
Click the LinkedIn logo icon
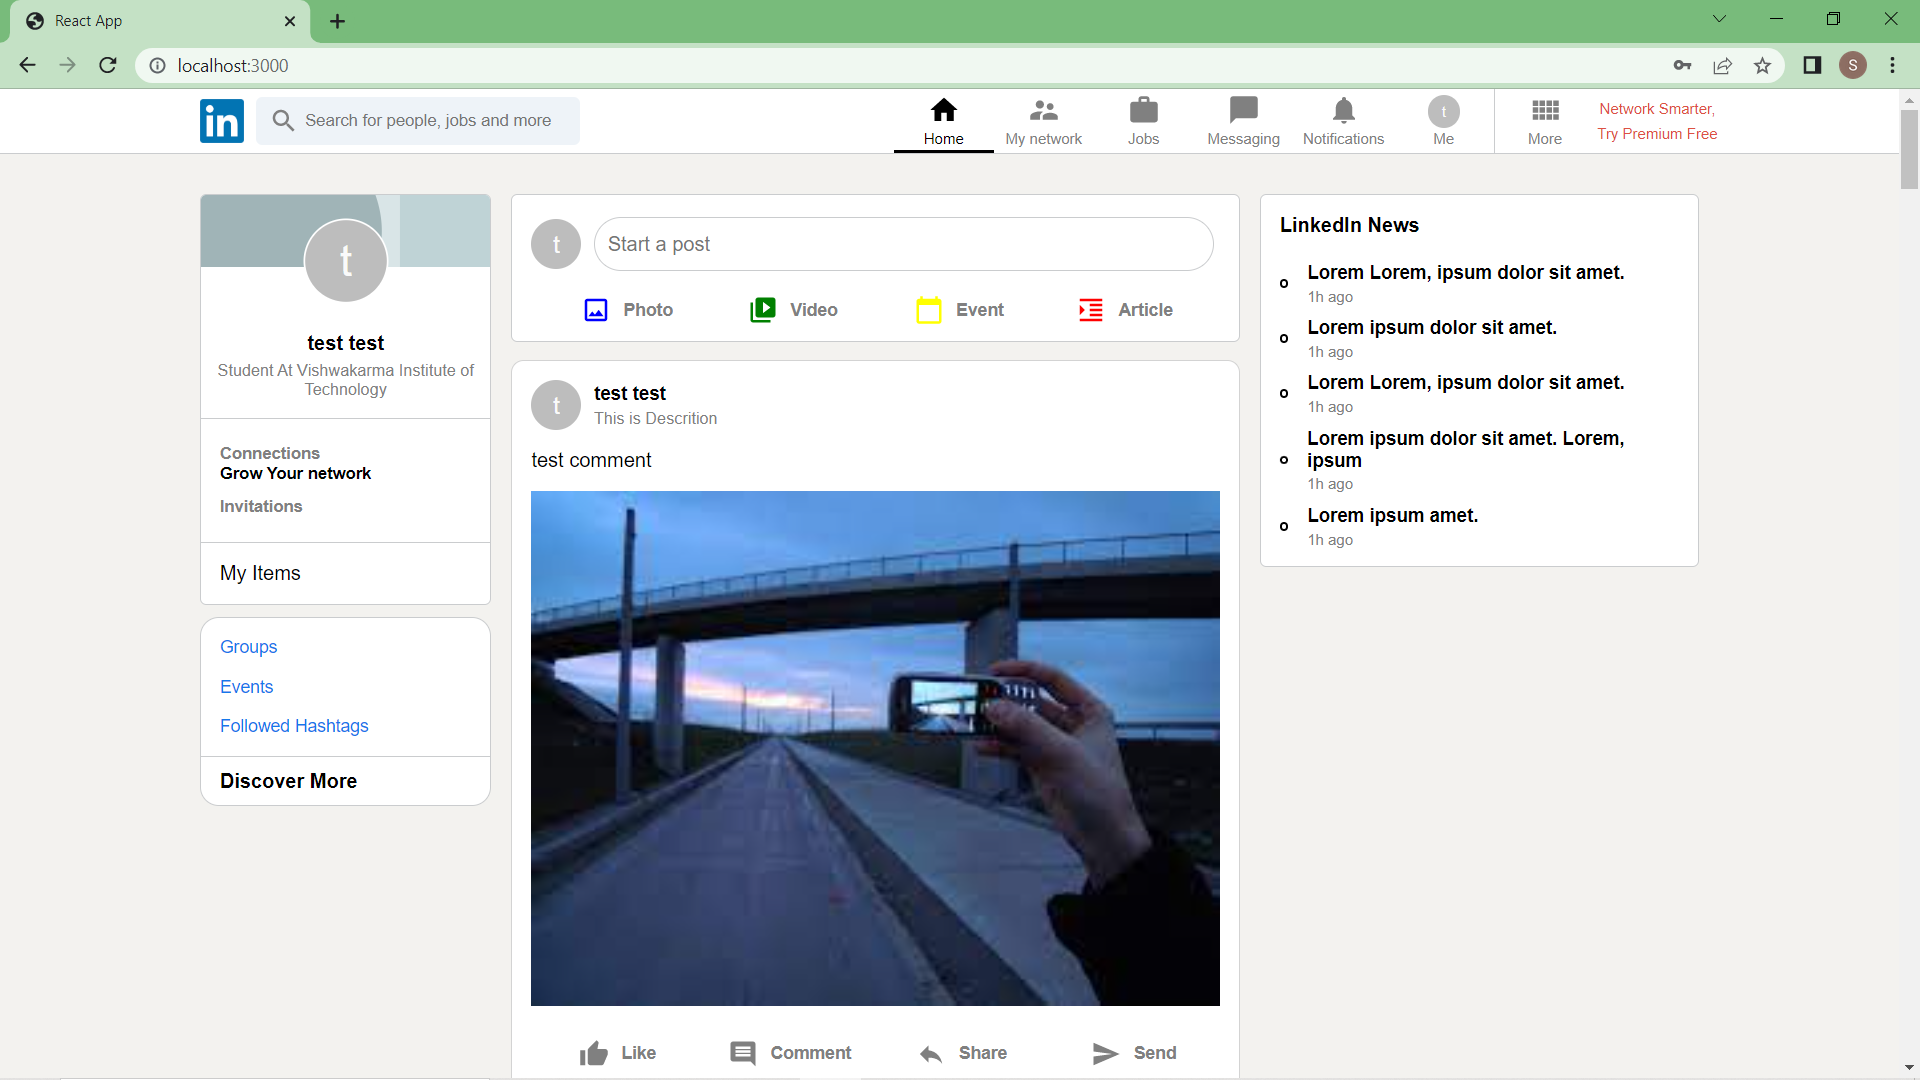point(221,121)
